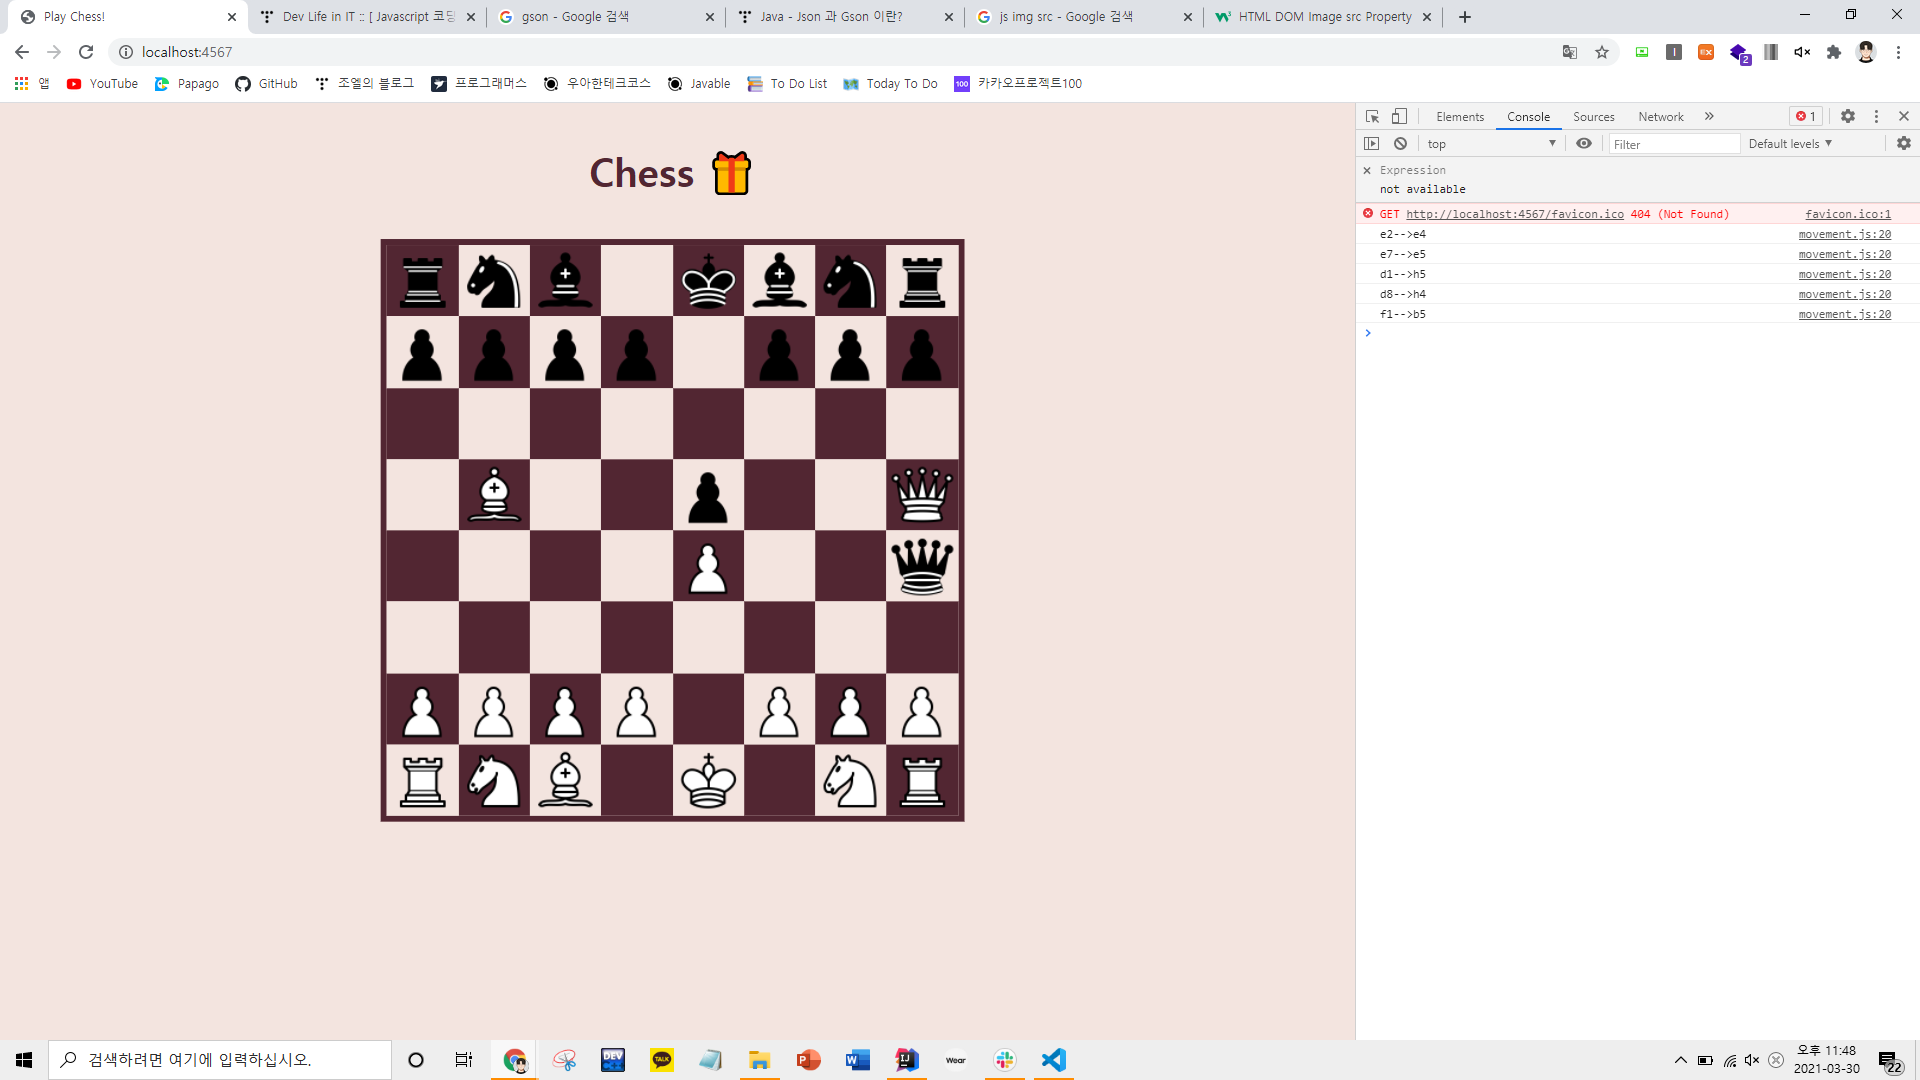The height and width of the screenshot is (1080, 1920).
Task: Open KakaoTalk from the taskbar
Action: pyautogui.click(x=662, y=1060)
